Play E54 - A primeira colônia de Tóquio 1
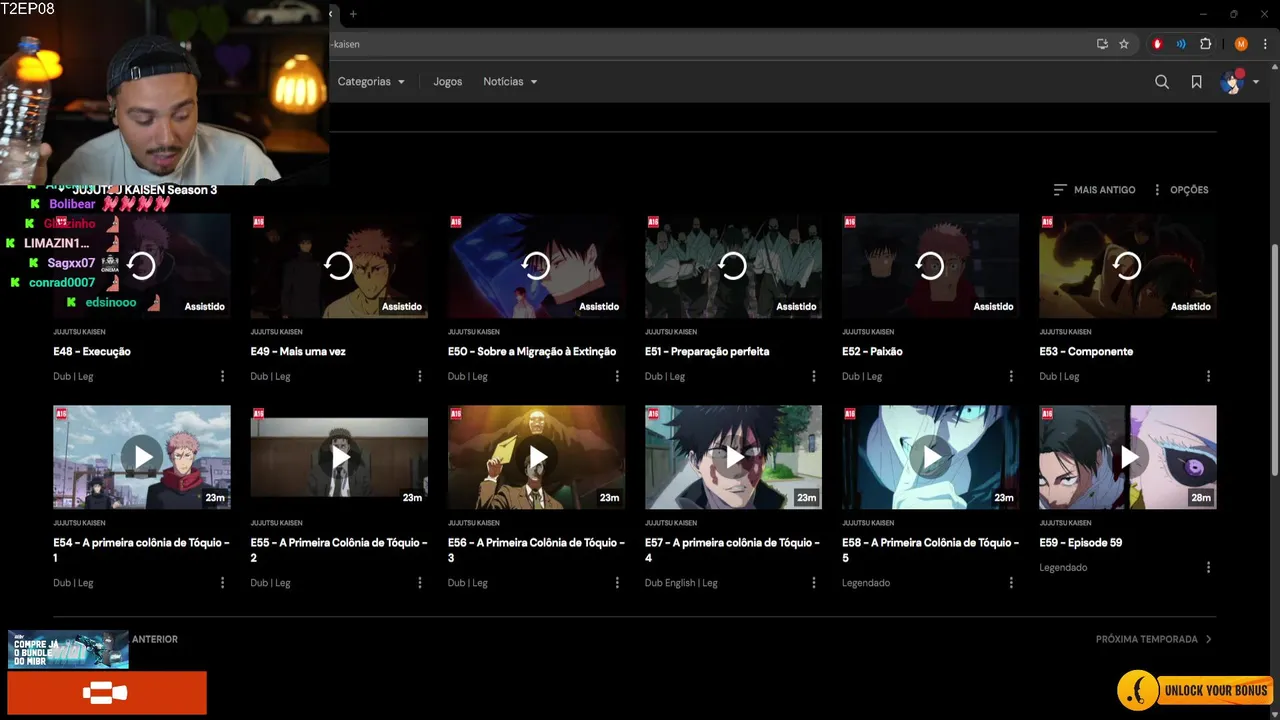This screenshot has width=1280, height=720. tap(142, 457)
